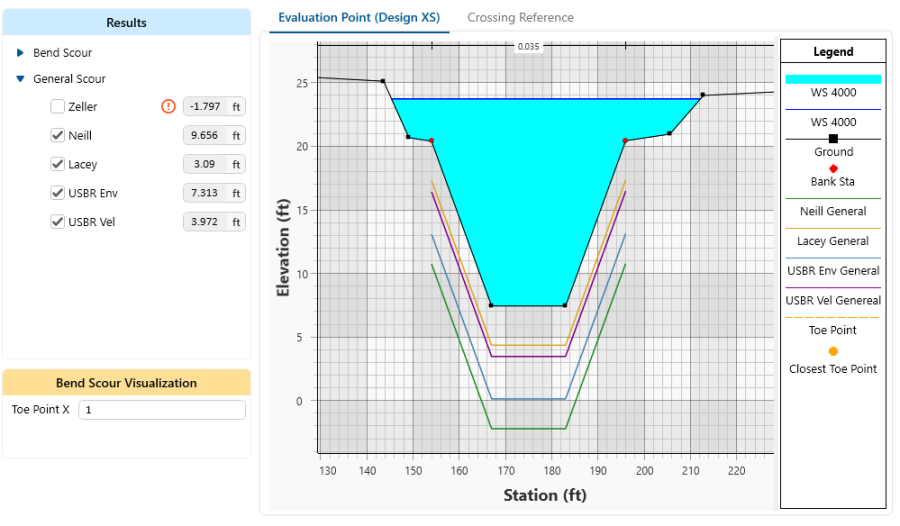Viewport: 900px width, 526px height.
Task: Click the black Ground legend square marker
Action: coord(833,139)
